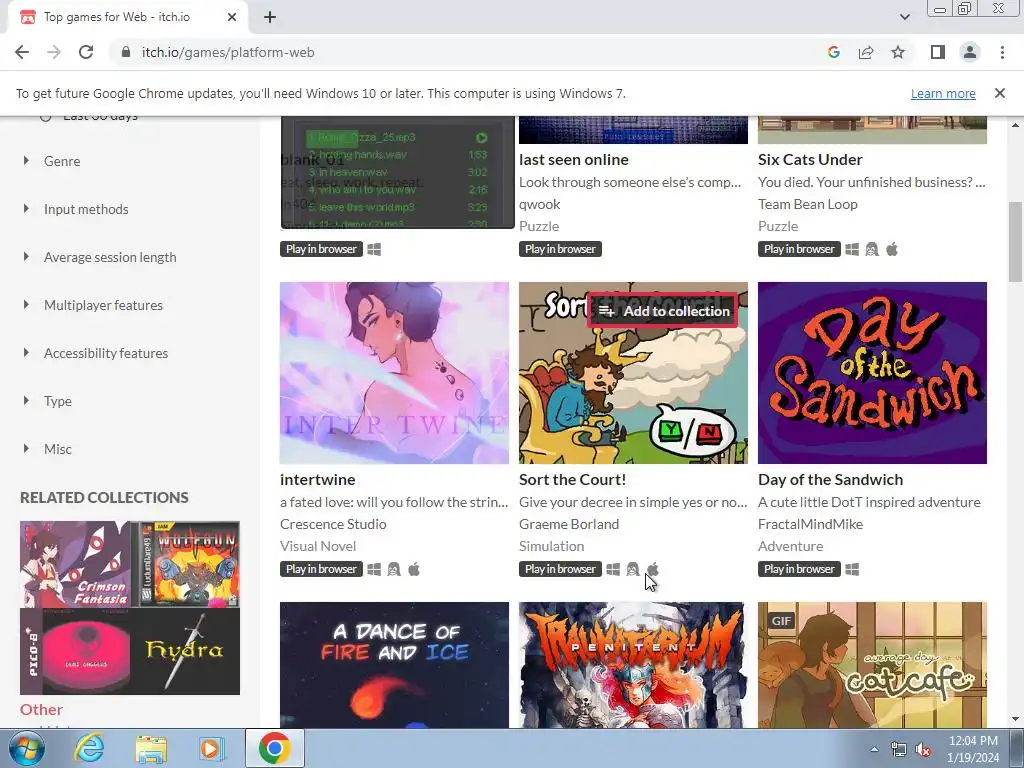Open Google search icon in address bar
The image size is (1024, 768).
(833, 52)
